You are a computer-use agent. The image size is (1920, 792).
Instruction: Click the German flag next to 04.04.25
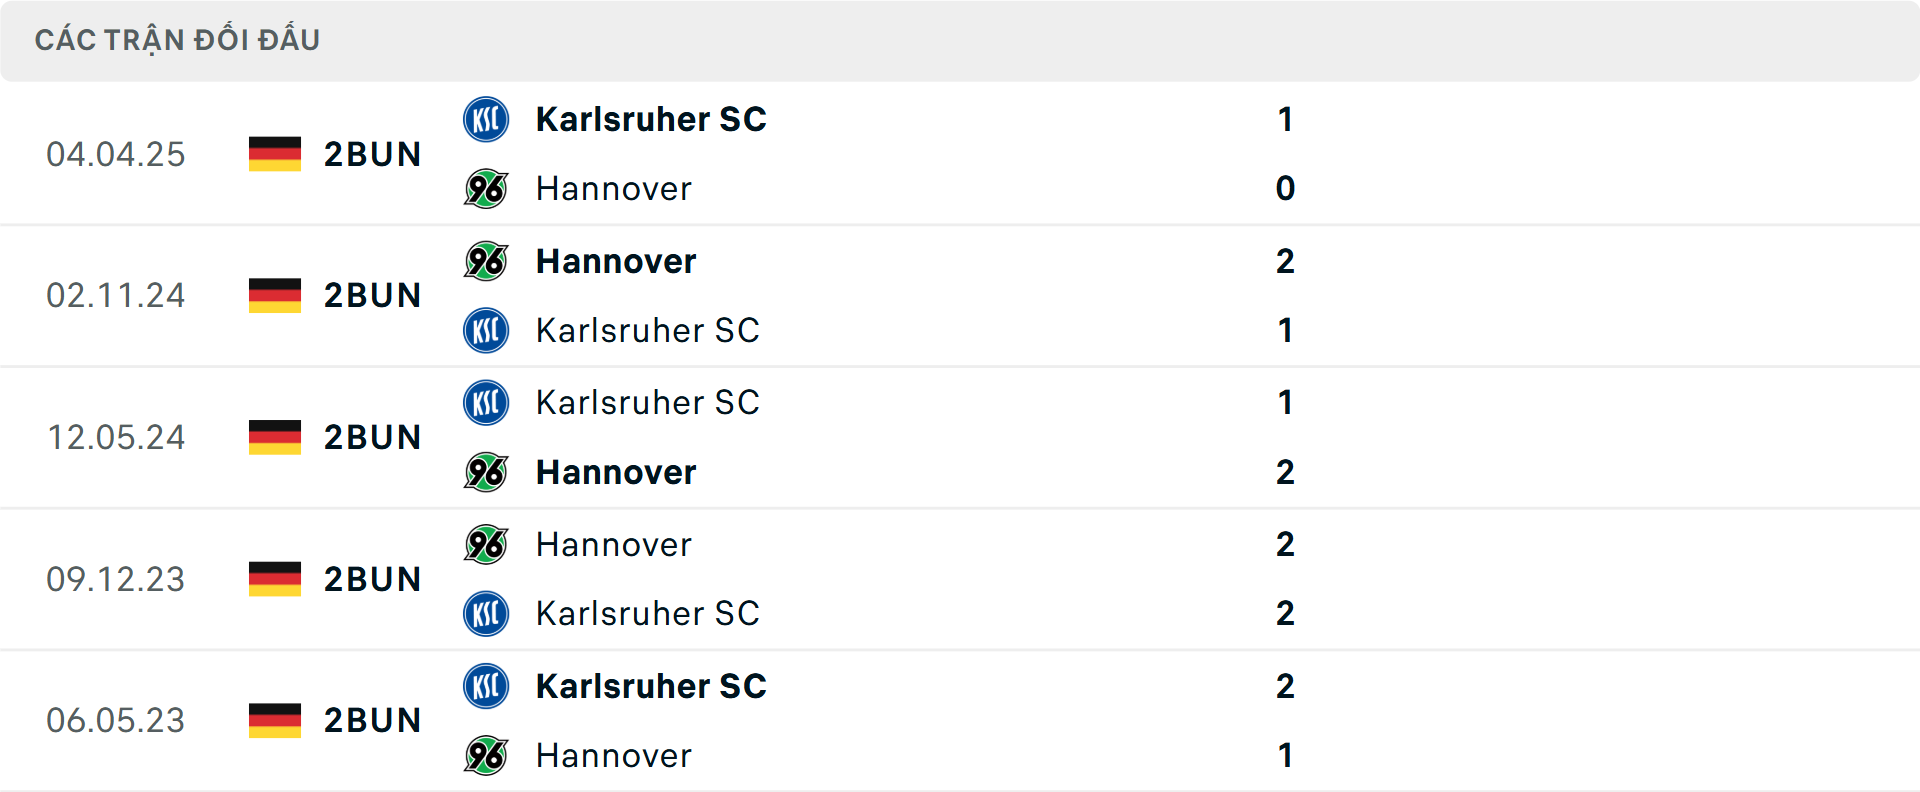pos(274,154)
